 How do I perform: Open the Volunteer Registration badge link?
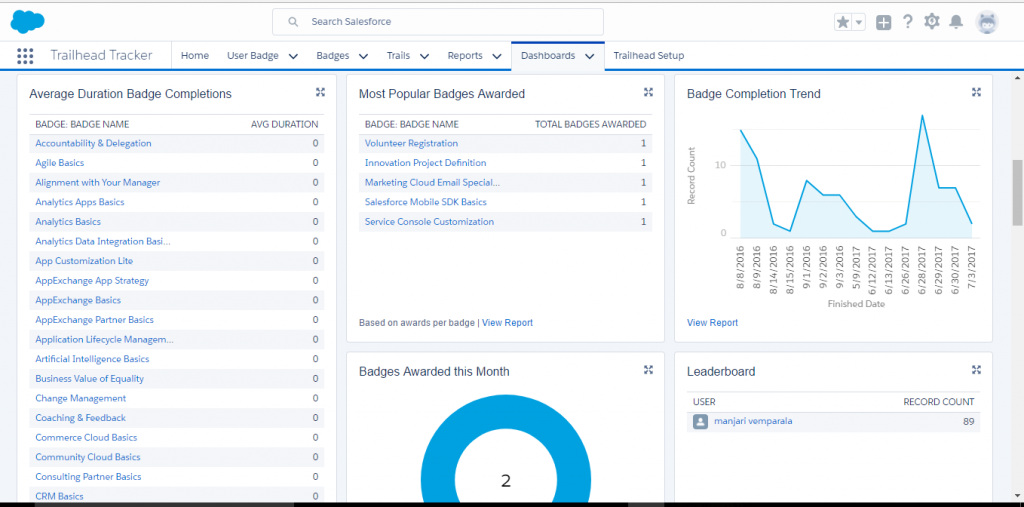click(411, 143)
